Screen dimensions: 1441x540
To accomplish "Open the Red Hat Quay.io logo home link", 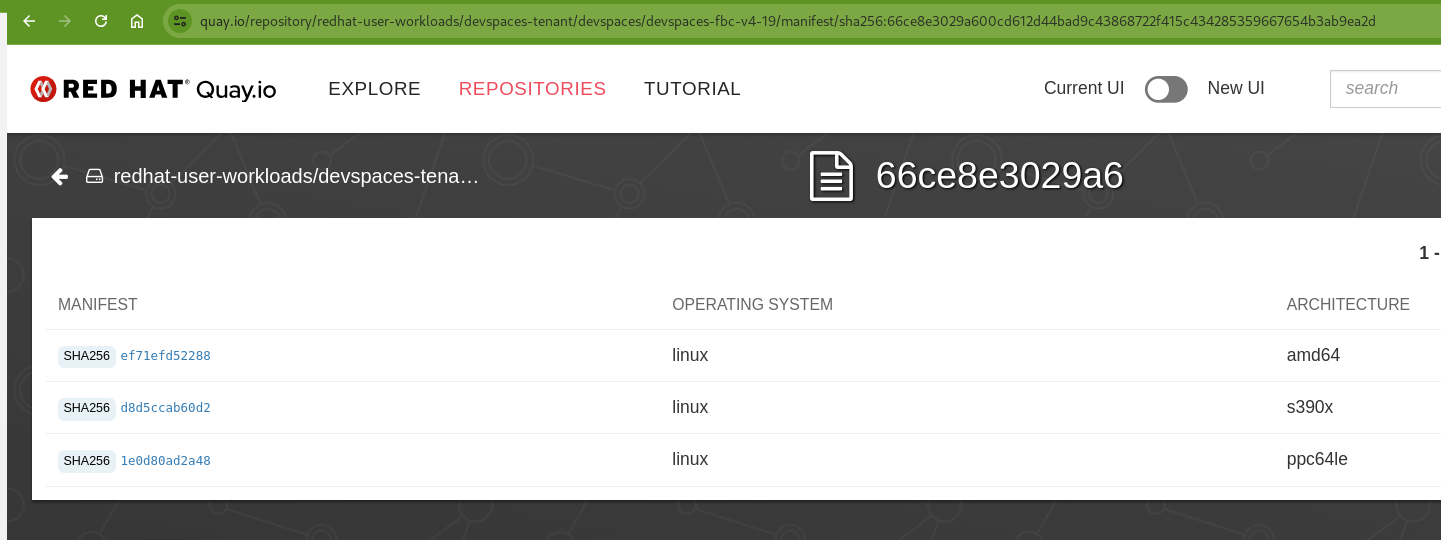I will (153, 89).
